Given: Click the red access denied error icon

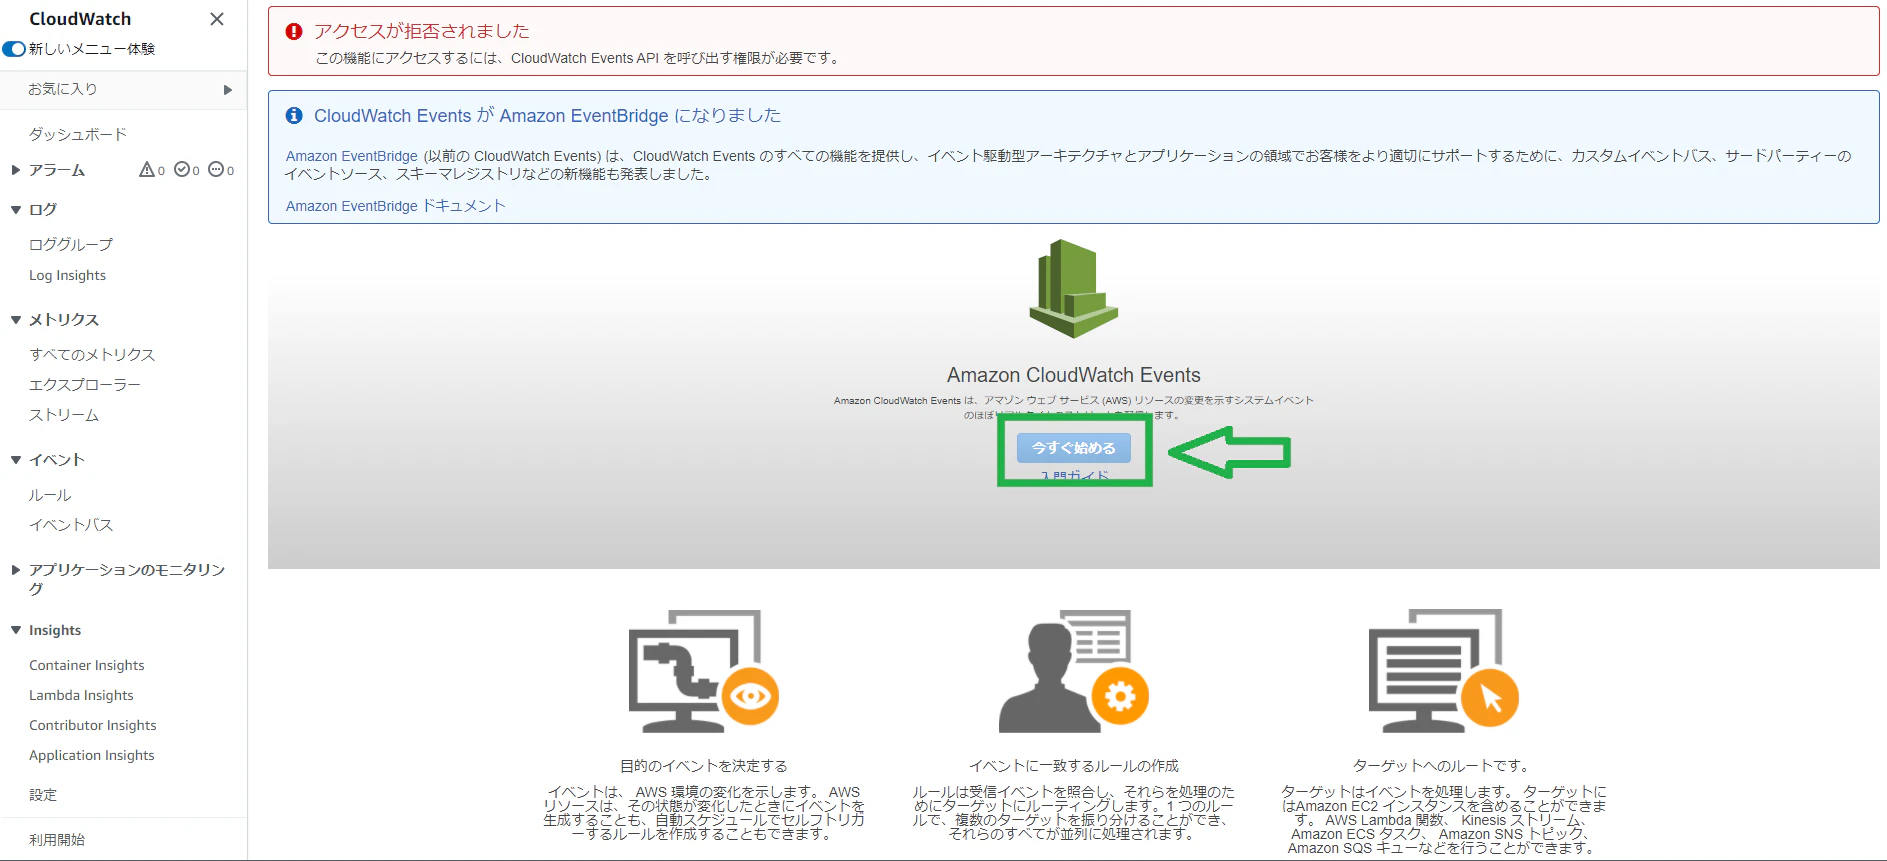Looking at the screenshot, I should point(294,32).
